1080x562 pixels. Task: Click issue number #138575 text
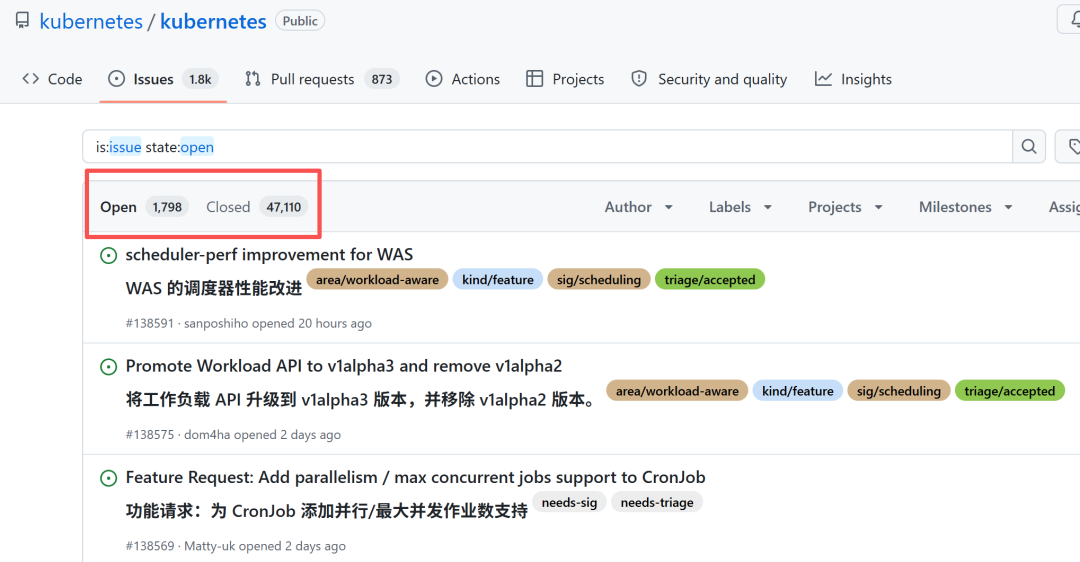click(149, 435)
